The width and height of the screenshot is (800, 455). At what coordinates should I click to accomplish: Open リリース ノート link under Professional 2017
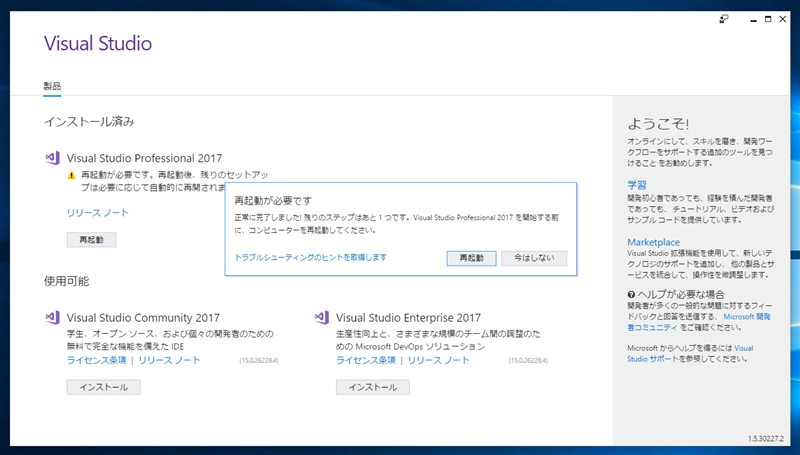tap(97, 213)
